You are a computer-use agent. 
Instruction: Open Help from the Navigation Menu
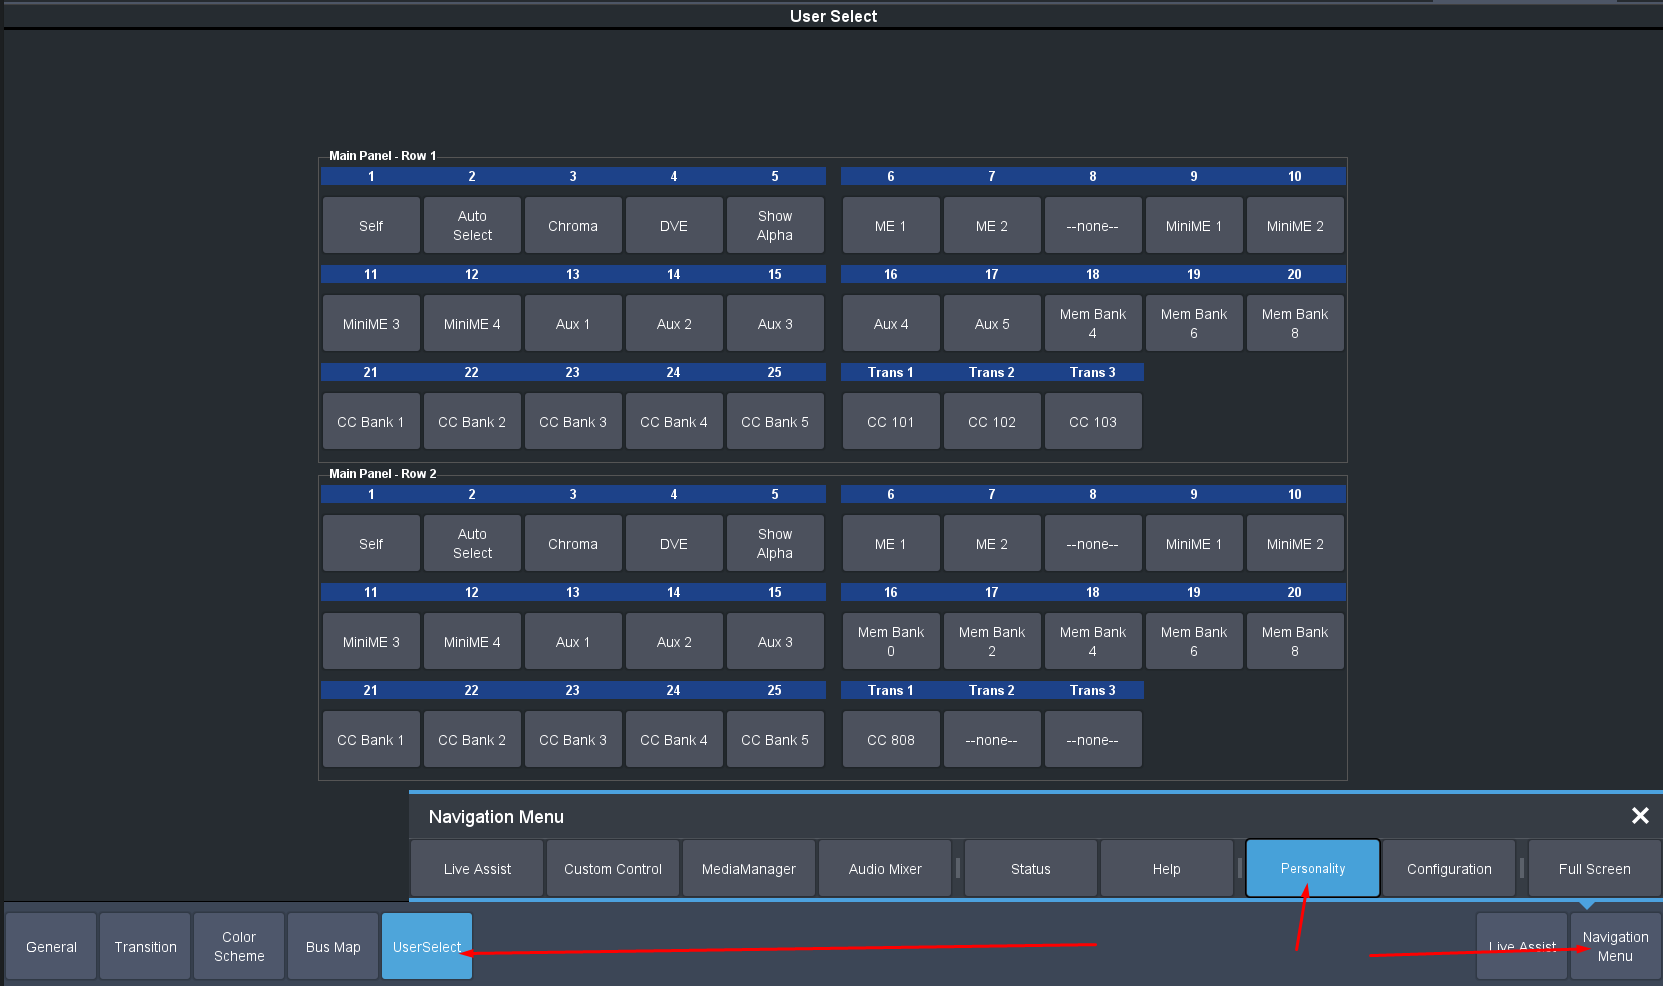(1166, 869)
